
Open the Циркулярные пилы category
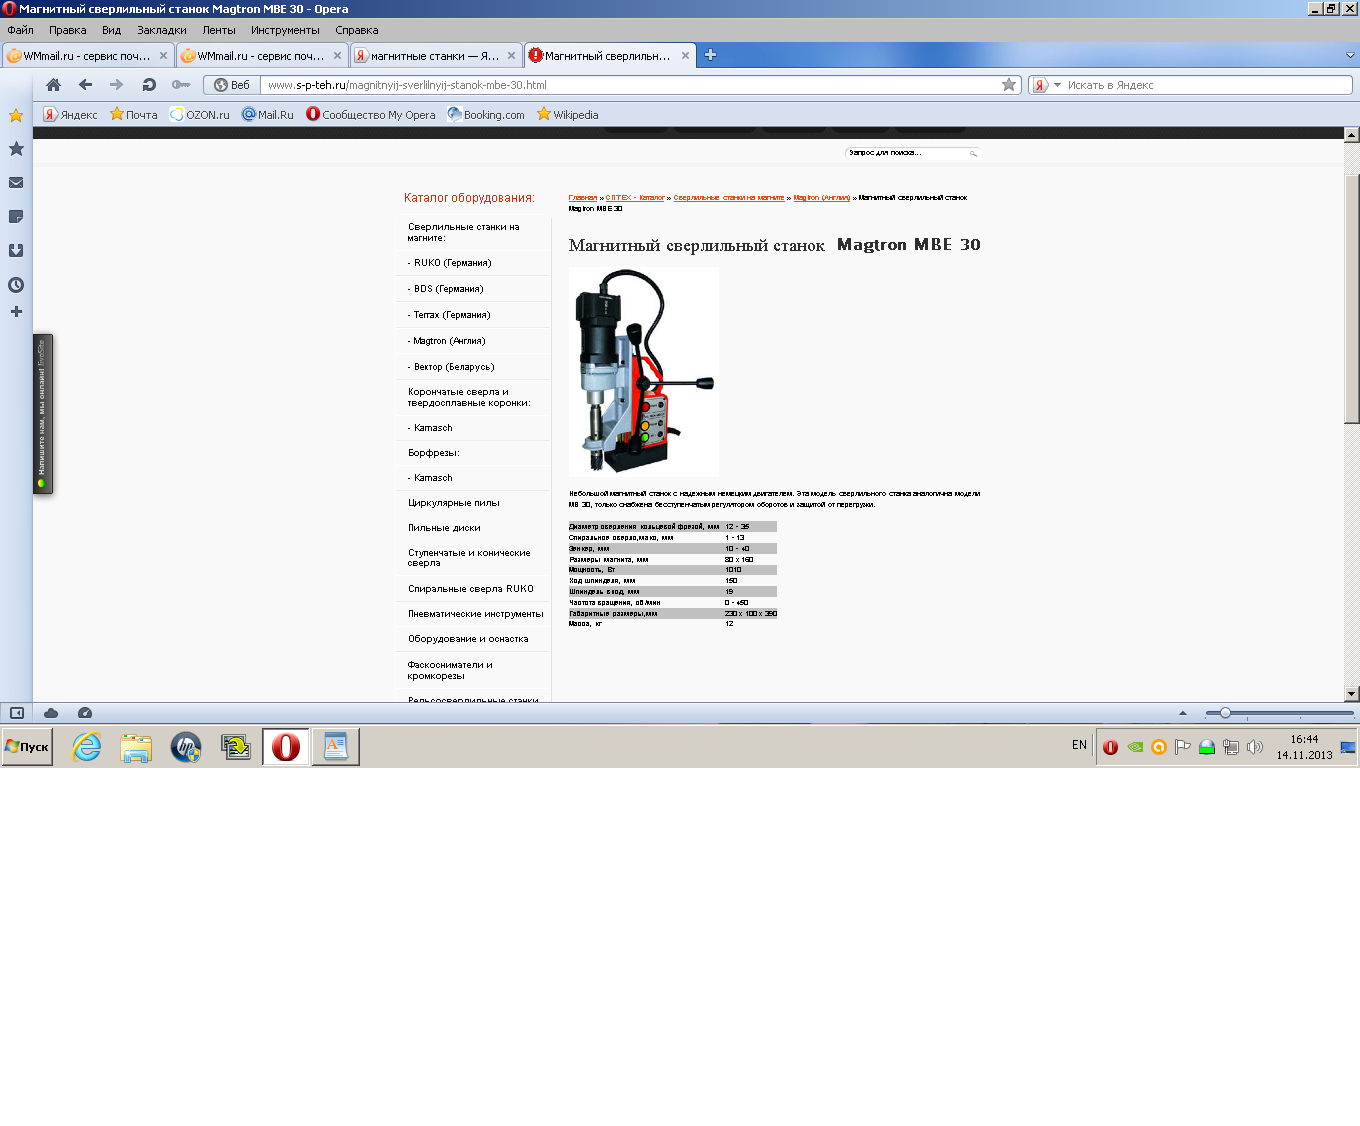tap(453, 503)
